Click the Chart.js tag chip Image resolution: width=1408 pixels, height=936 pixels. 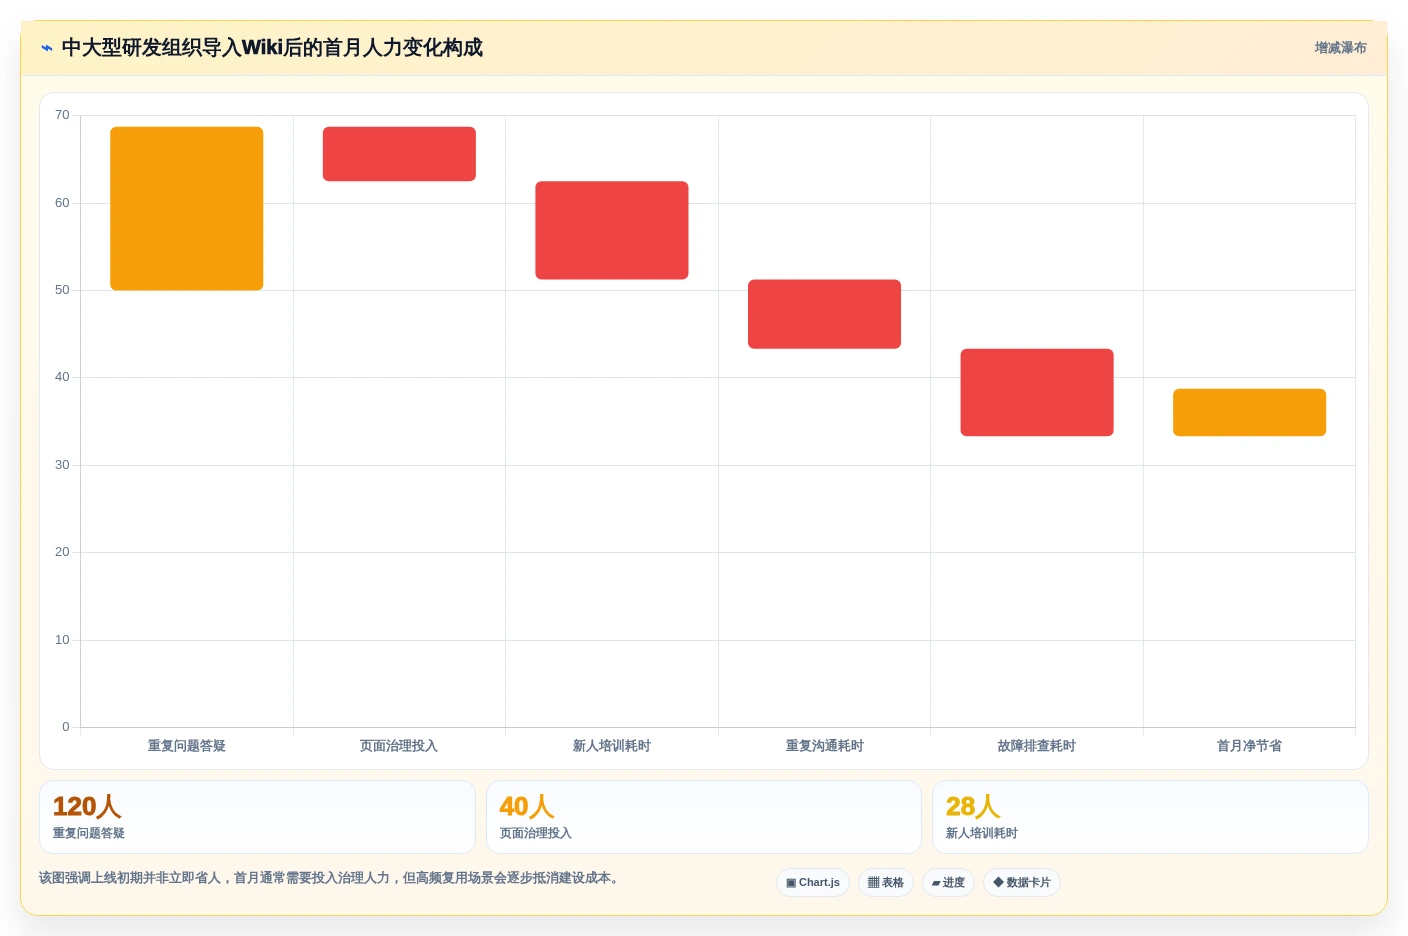813,883
